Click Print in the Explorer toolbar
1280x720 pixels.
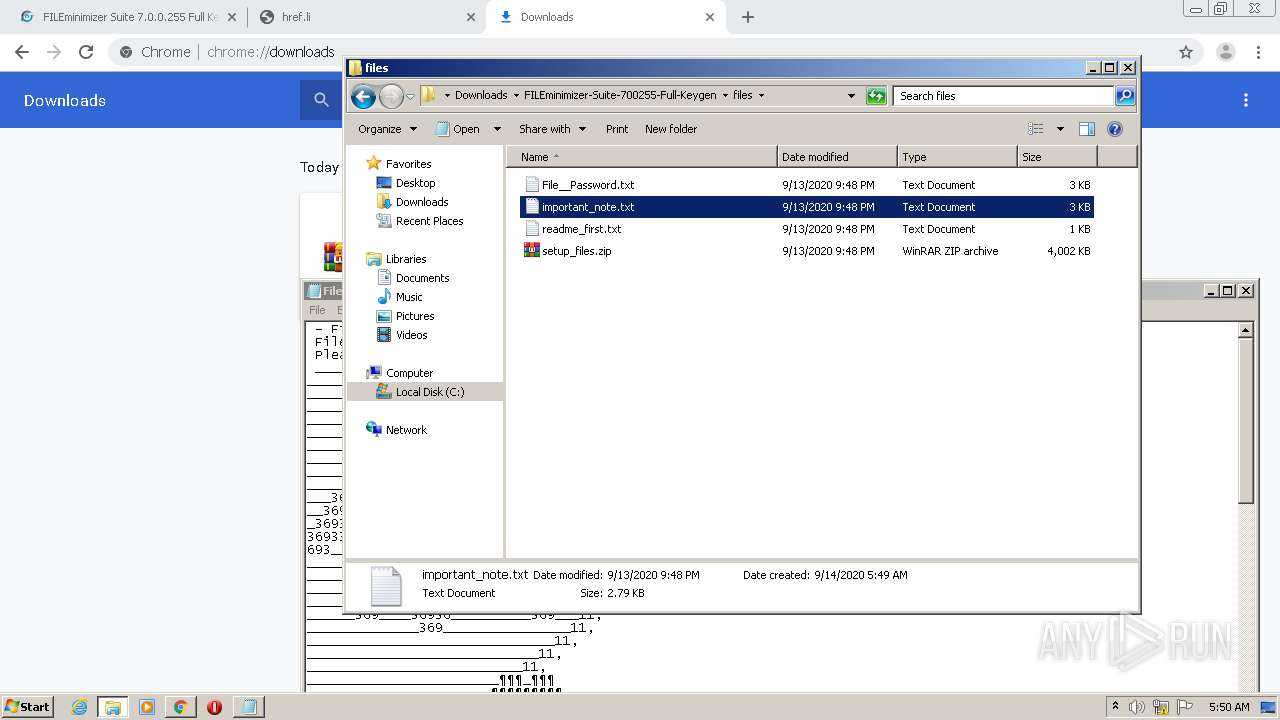click(617, 129)
